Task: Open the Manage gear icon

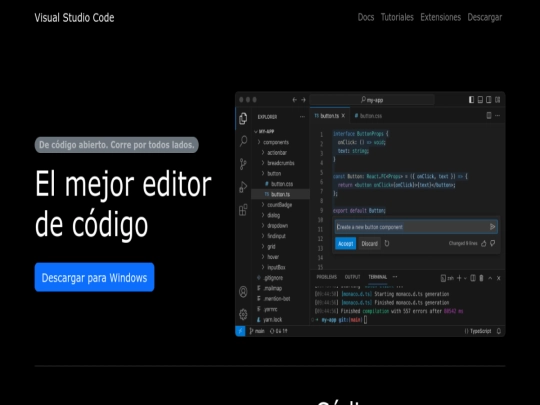Action: coord(243,314)
